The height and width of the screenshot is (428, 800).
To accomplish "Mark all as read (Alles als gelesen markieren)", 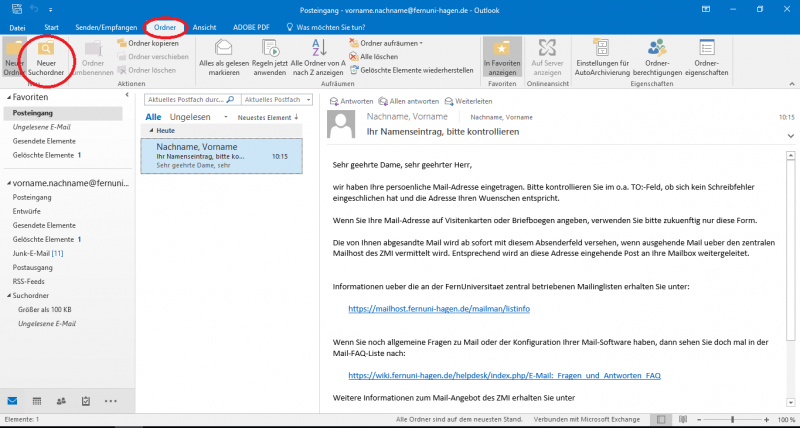I will [x=224, y=58].
